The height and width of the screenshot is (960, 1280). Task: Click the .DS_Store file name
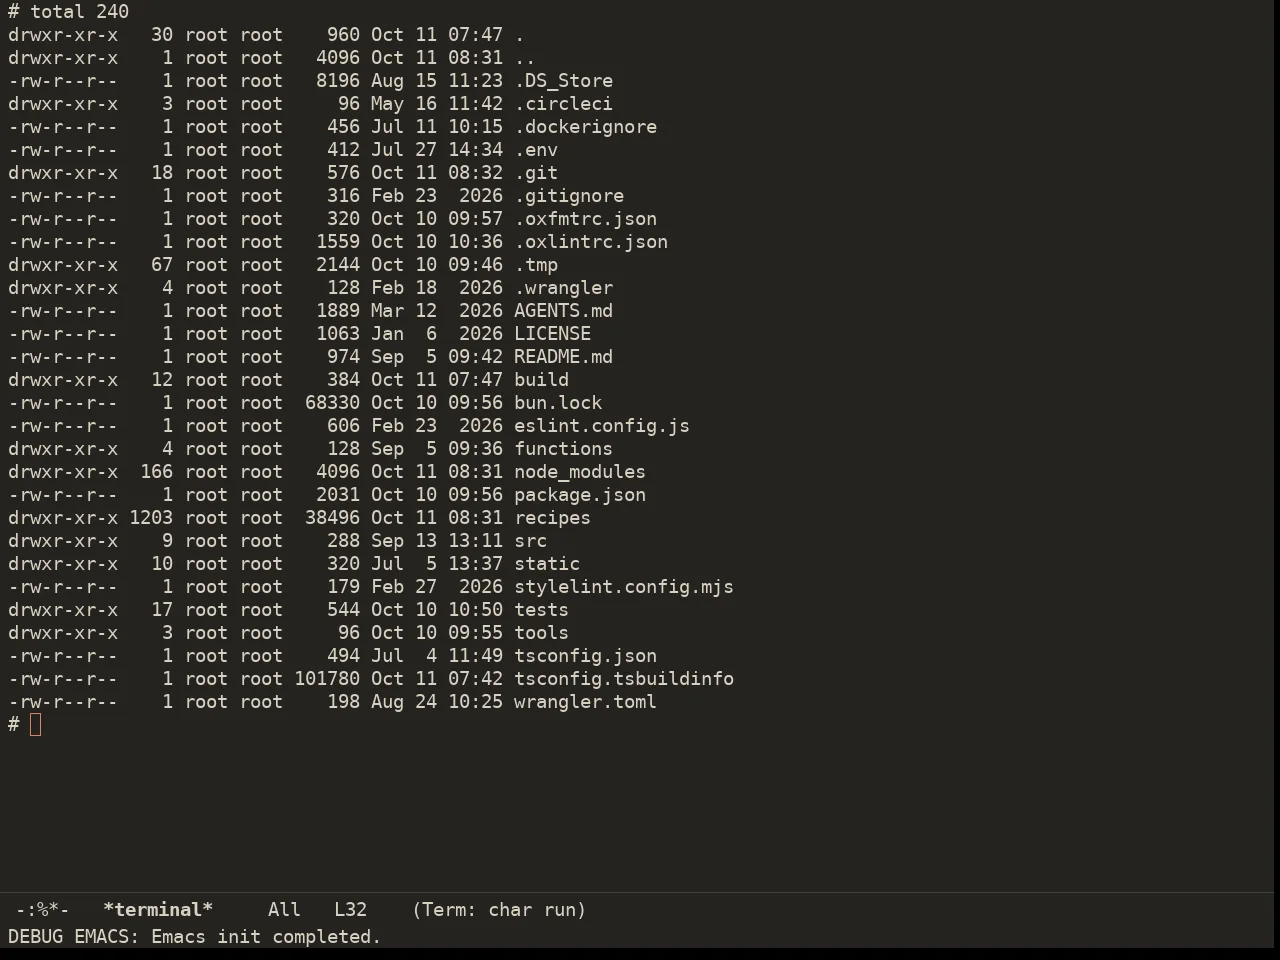(x=563, y=81)
